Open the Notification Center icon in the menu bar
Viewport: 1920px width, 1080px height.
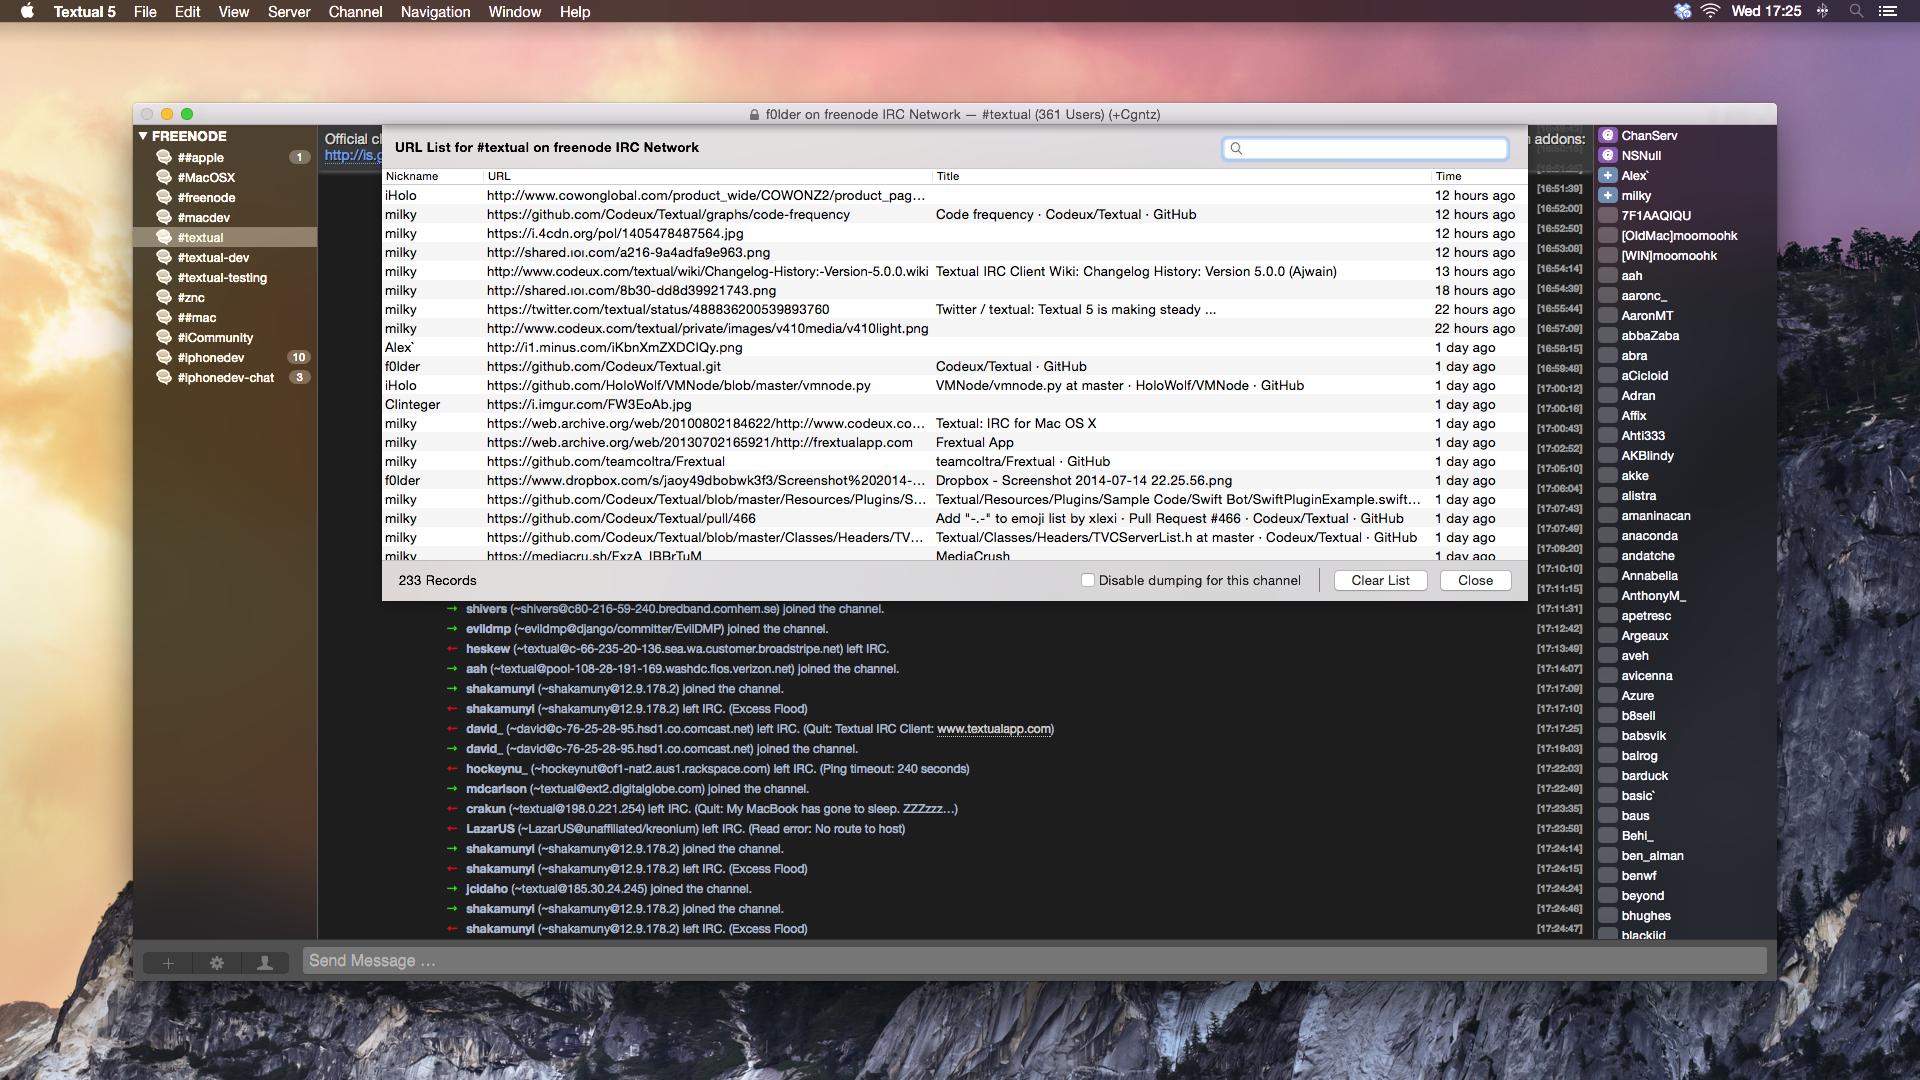pos(1887,12)
